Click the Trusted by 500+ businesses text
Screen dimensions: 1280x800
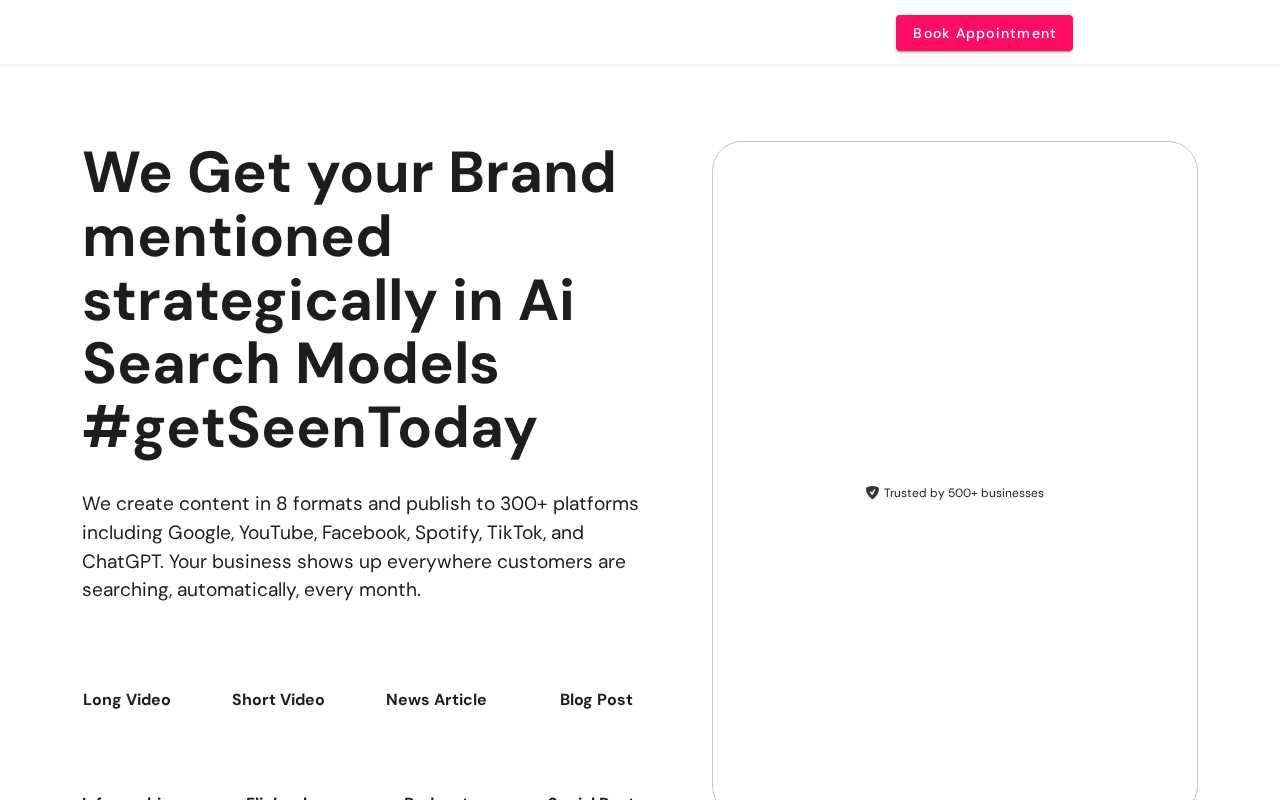[963, 493]
